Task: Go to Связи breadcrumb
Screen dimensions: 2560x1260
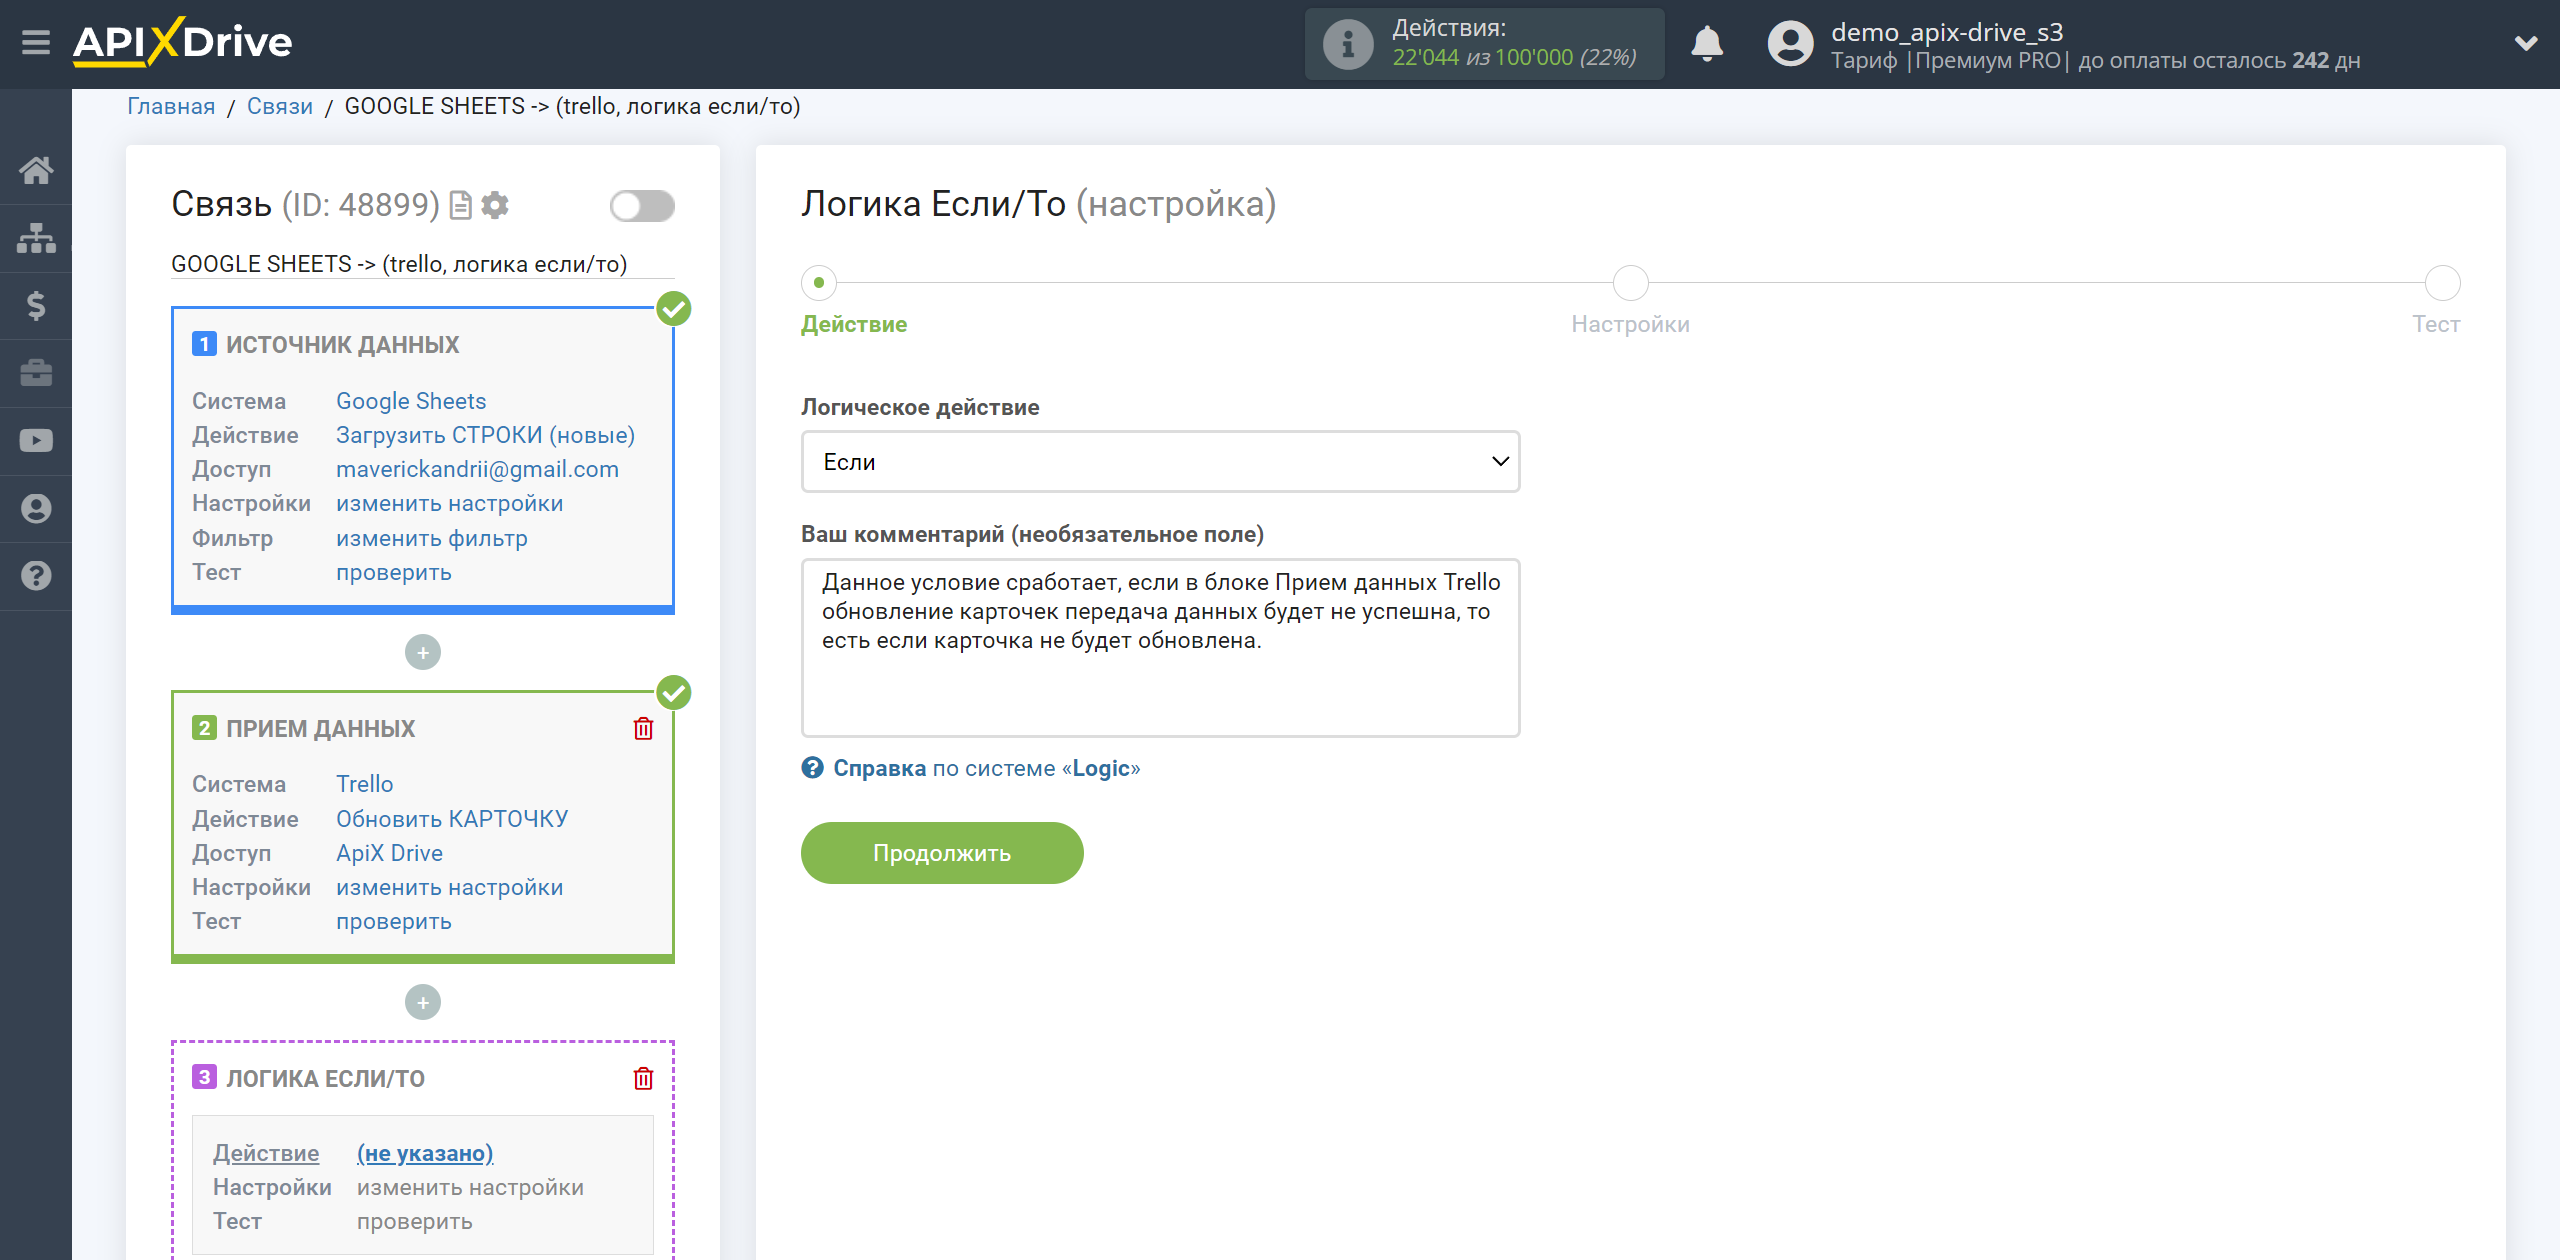Action: [x=280, y=106]
